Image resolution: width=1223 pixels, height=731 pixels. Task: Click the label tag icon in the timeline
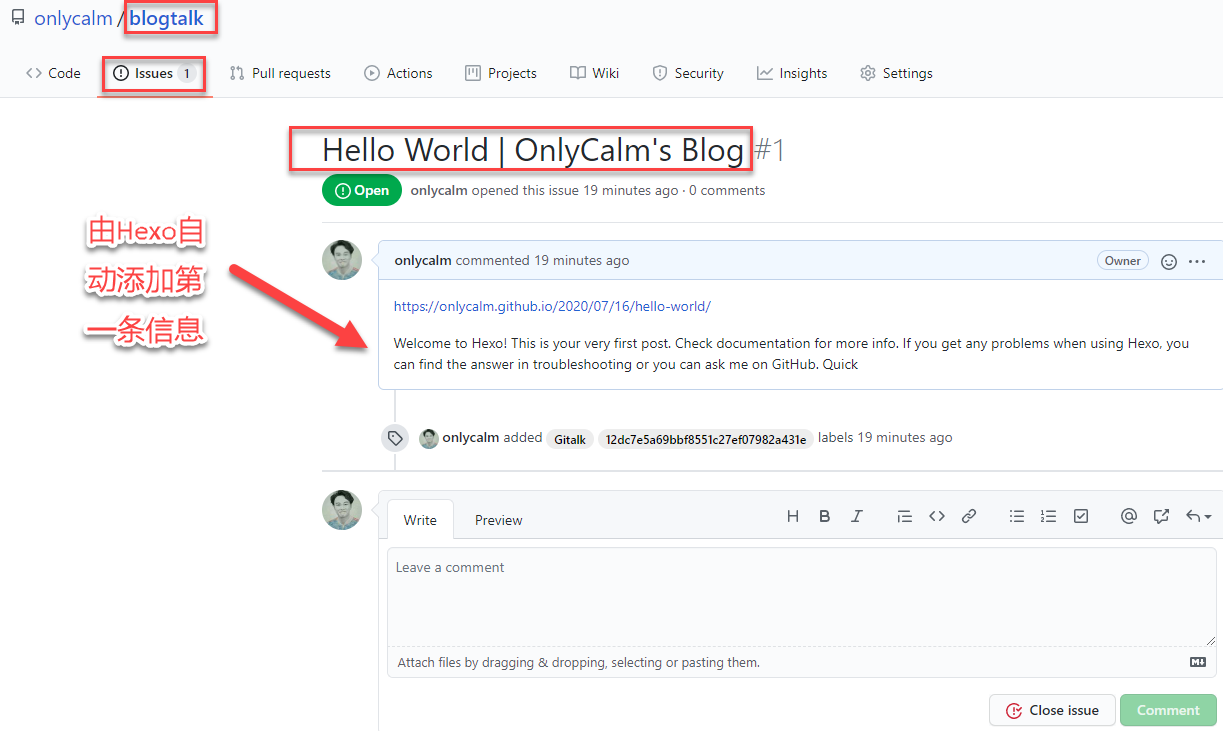point(395,438)
